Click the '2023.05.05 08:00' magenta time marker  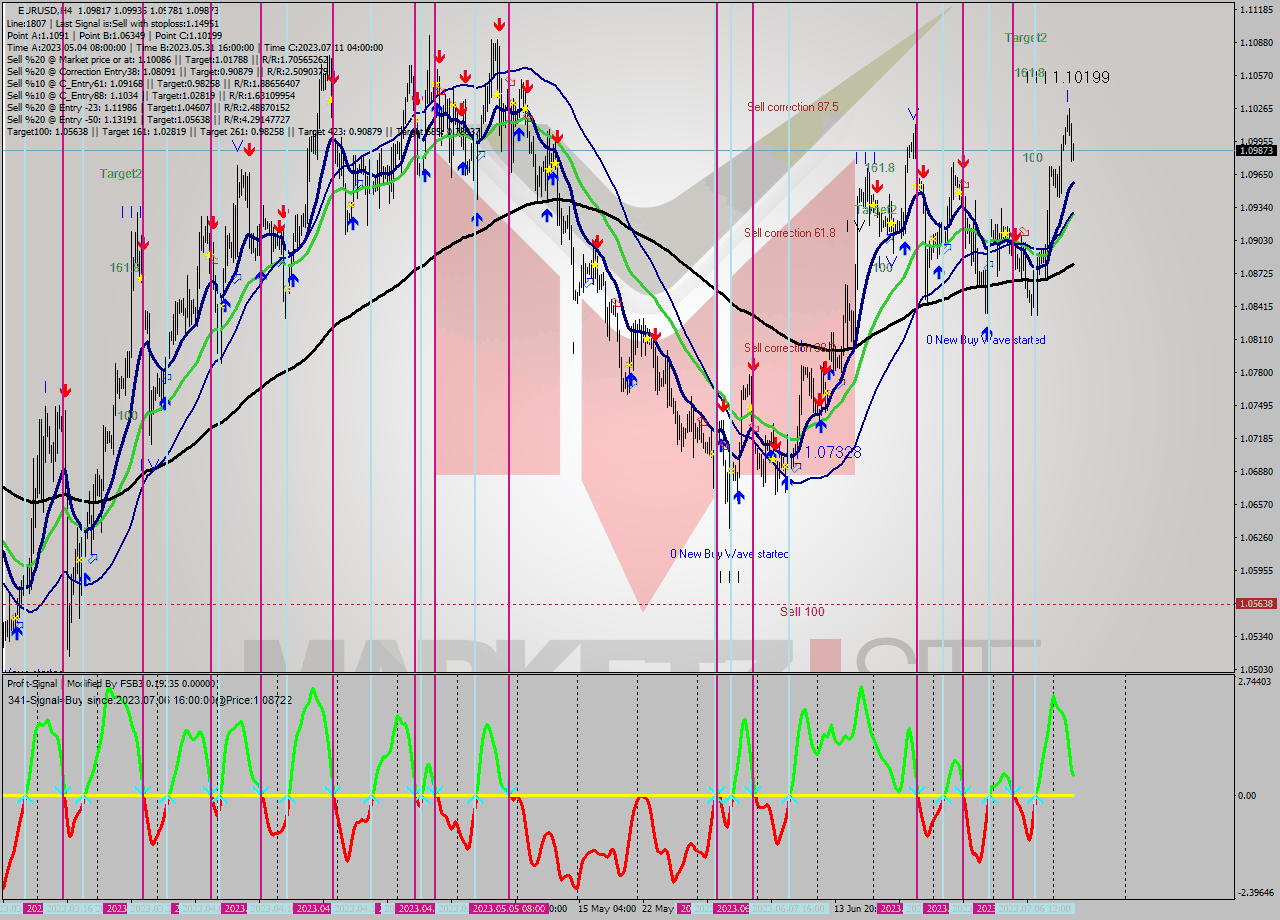(x=508, y=909)
